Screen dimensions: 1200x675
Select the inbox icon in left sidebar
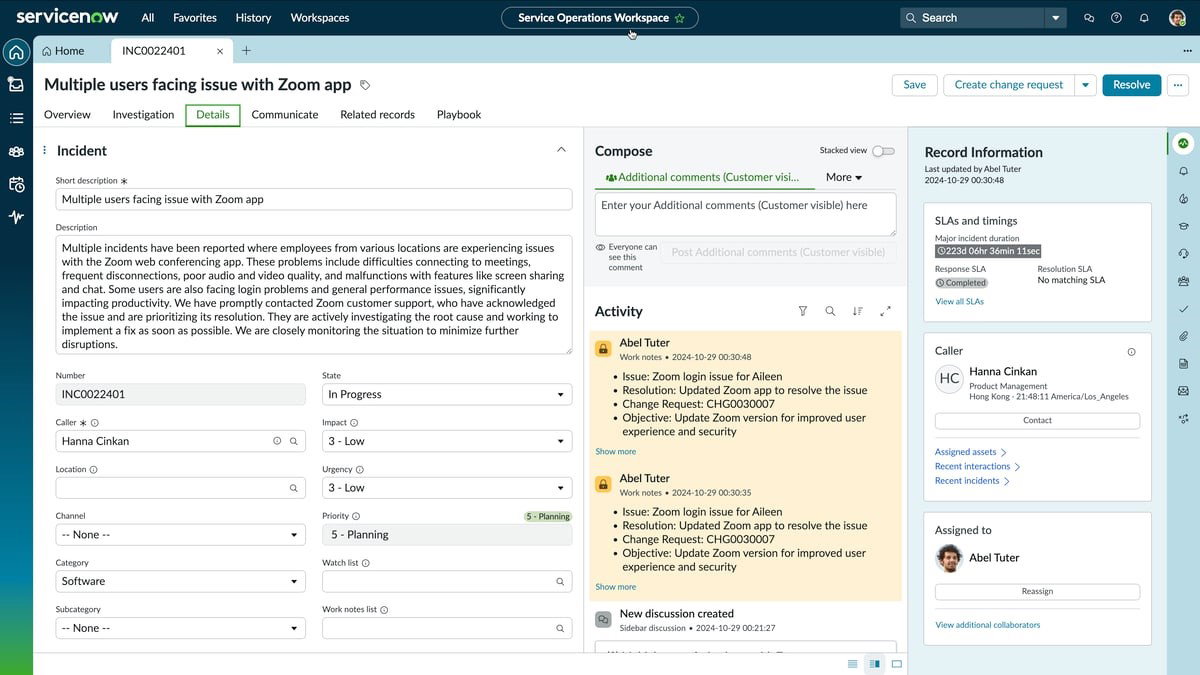tap(15, 85)
